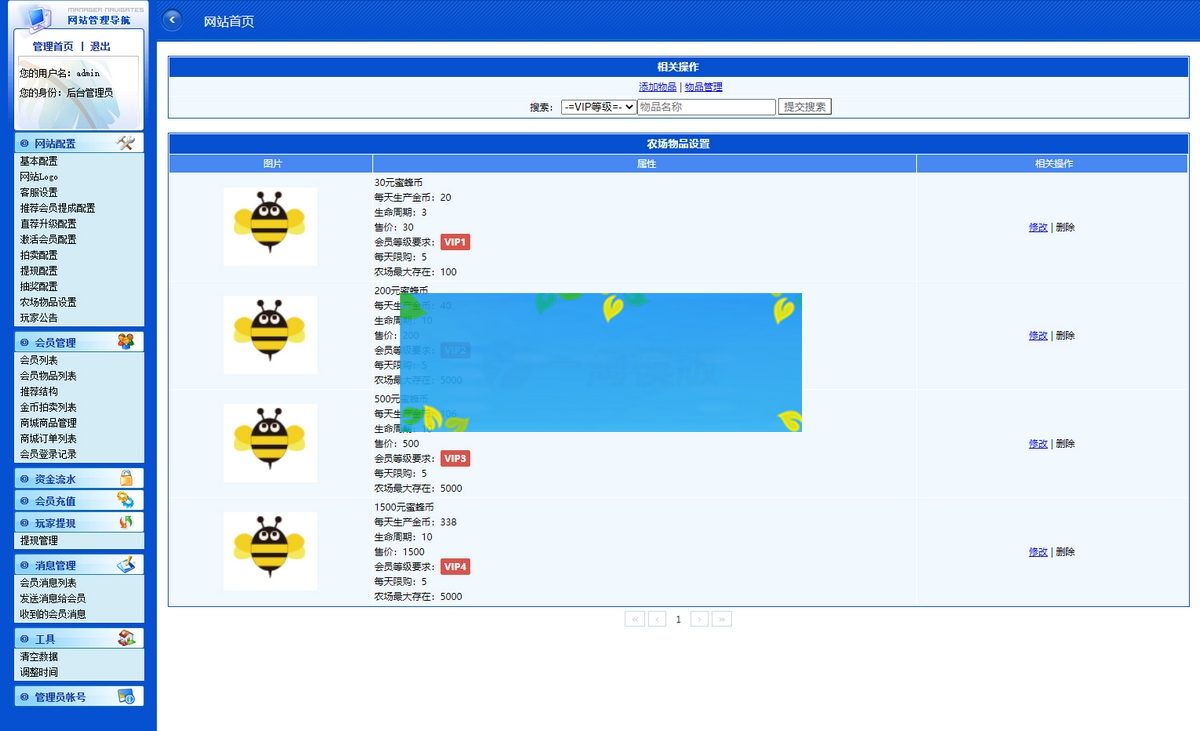Collapse the 网站配置 sidebar section
The image size is (1200, 731).
55,144
